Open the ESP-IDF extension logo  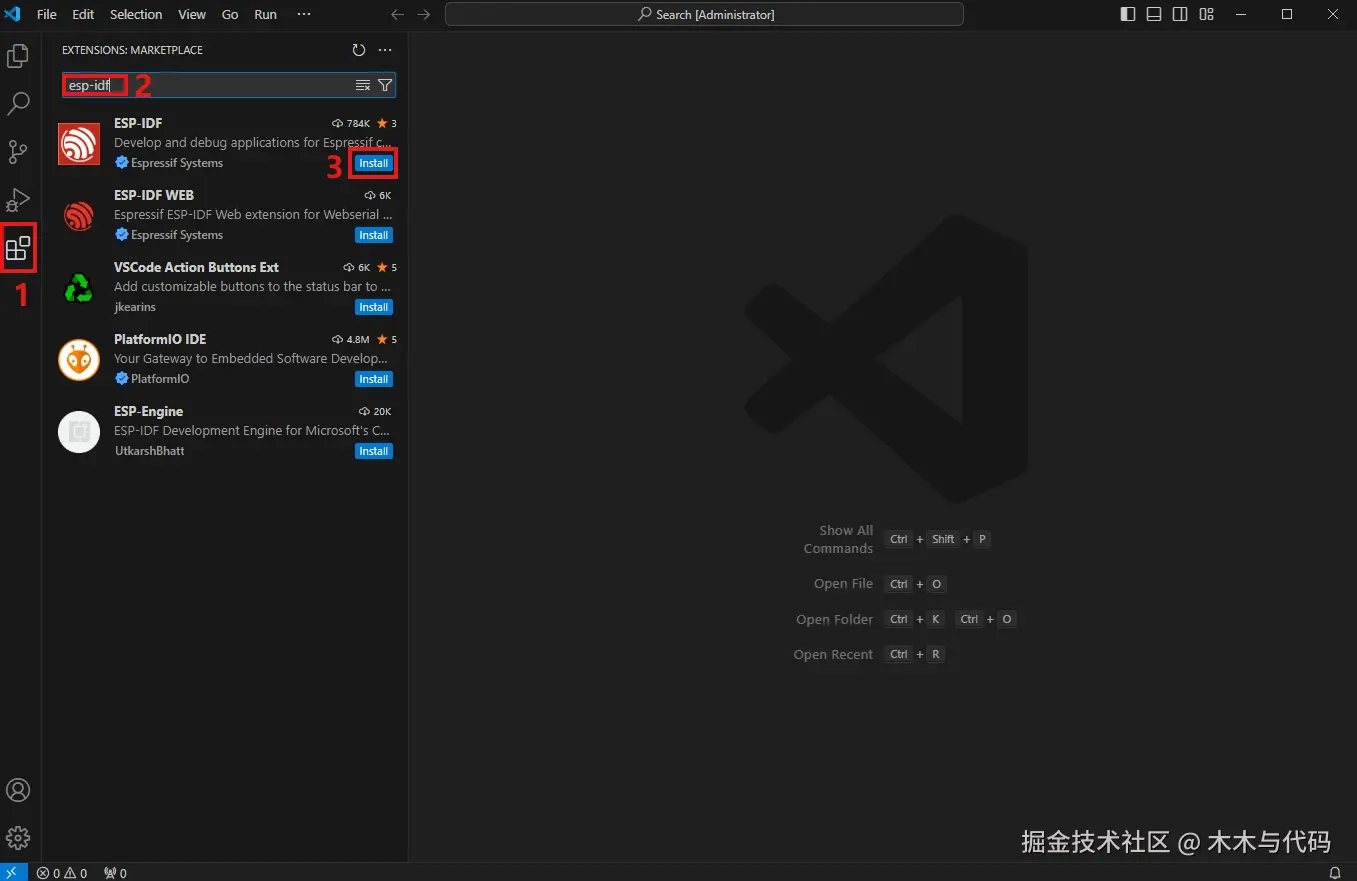[79, 144]
